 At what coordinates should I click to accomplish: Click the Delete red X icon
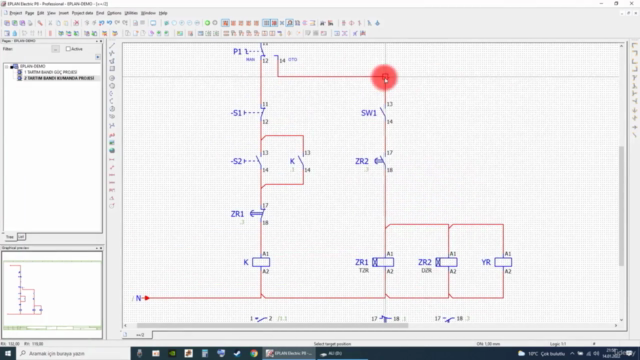point(76,23)
